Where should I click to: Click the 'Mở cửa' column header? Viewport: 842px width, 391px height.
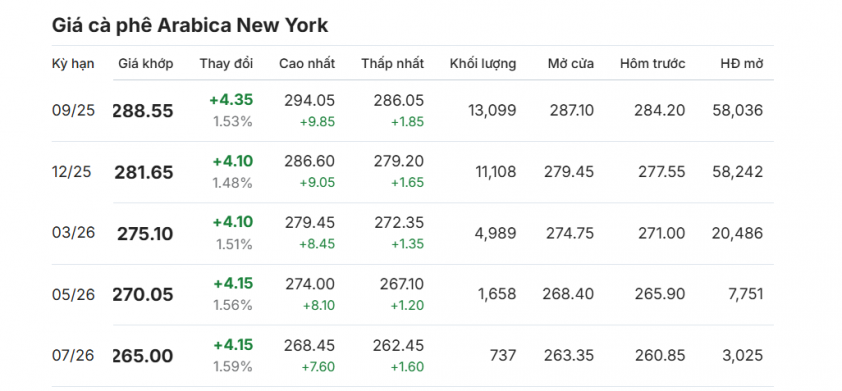pos(571,63)
